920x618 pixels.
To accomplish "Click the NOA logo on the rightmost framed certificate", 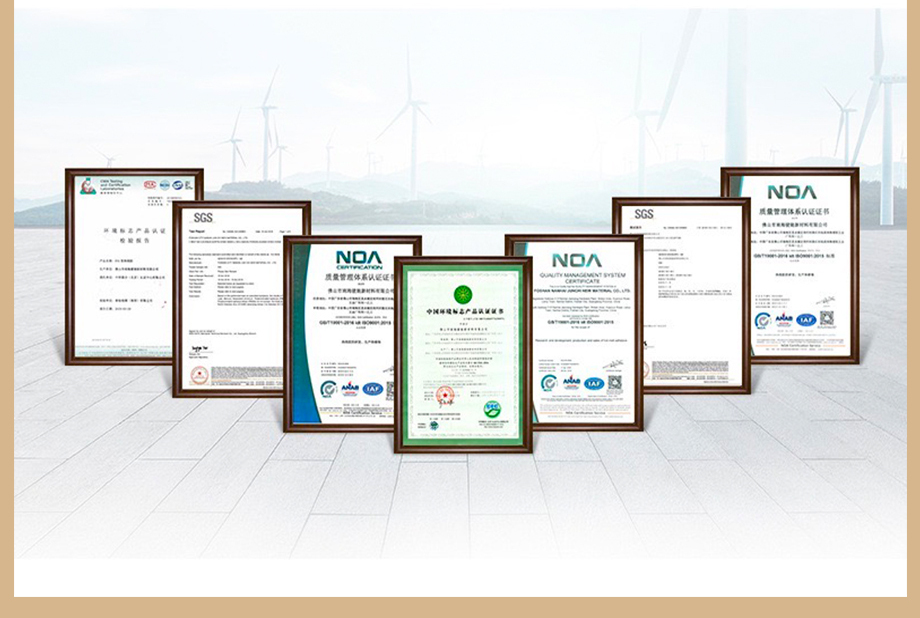I will (x=792, y=192).
